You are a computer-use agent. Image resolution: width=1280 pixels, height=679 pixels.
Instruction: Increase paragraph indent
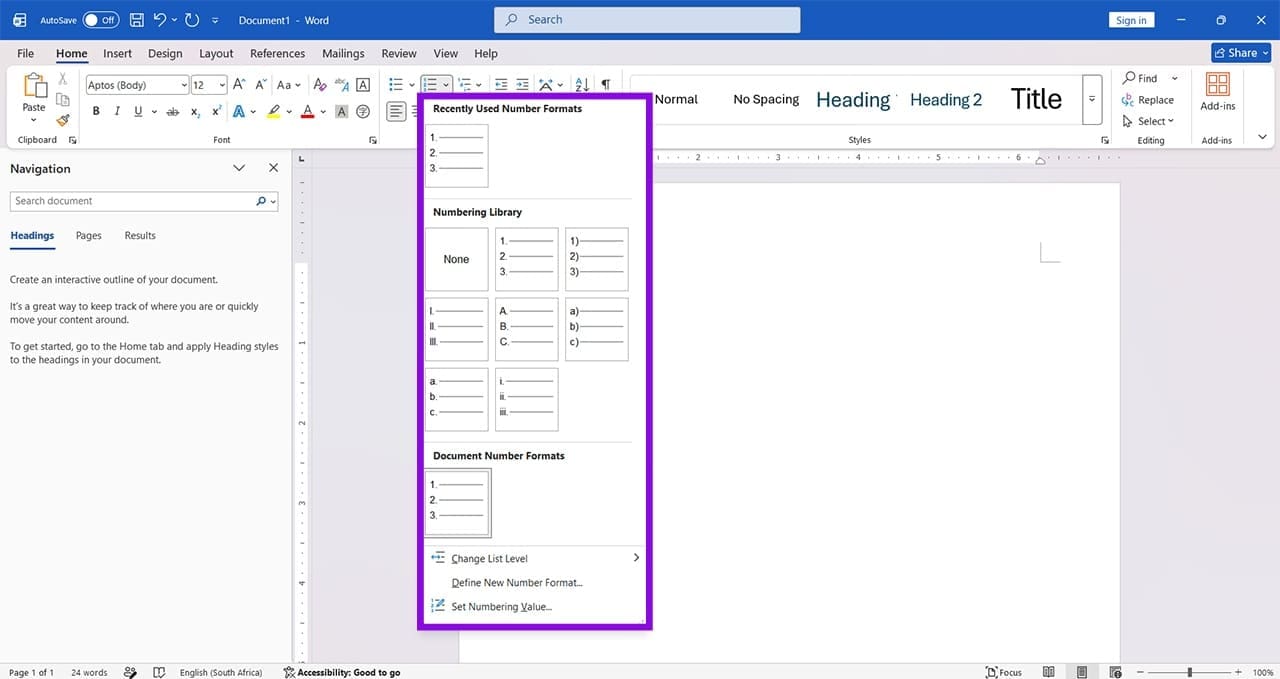click(522, 85)
